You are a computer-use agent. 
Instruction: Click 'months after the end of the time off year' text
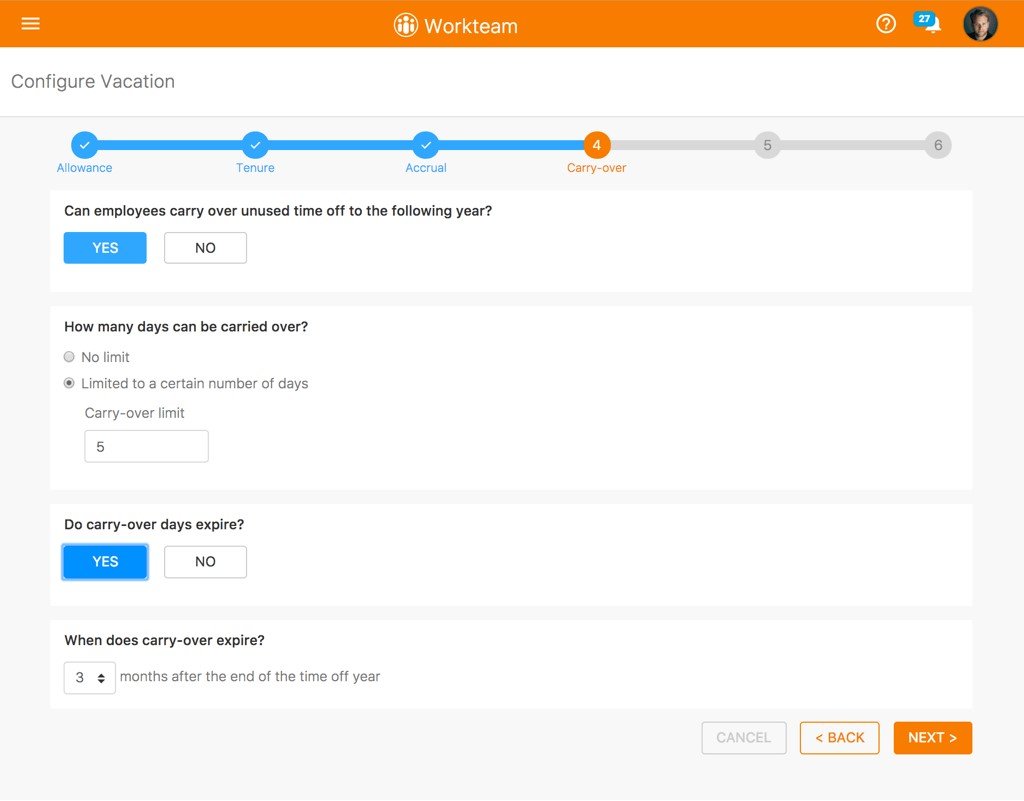(x=250, y=677)
